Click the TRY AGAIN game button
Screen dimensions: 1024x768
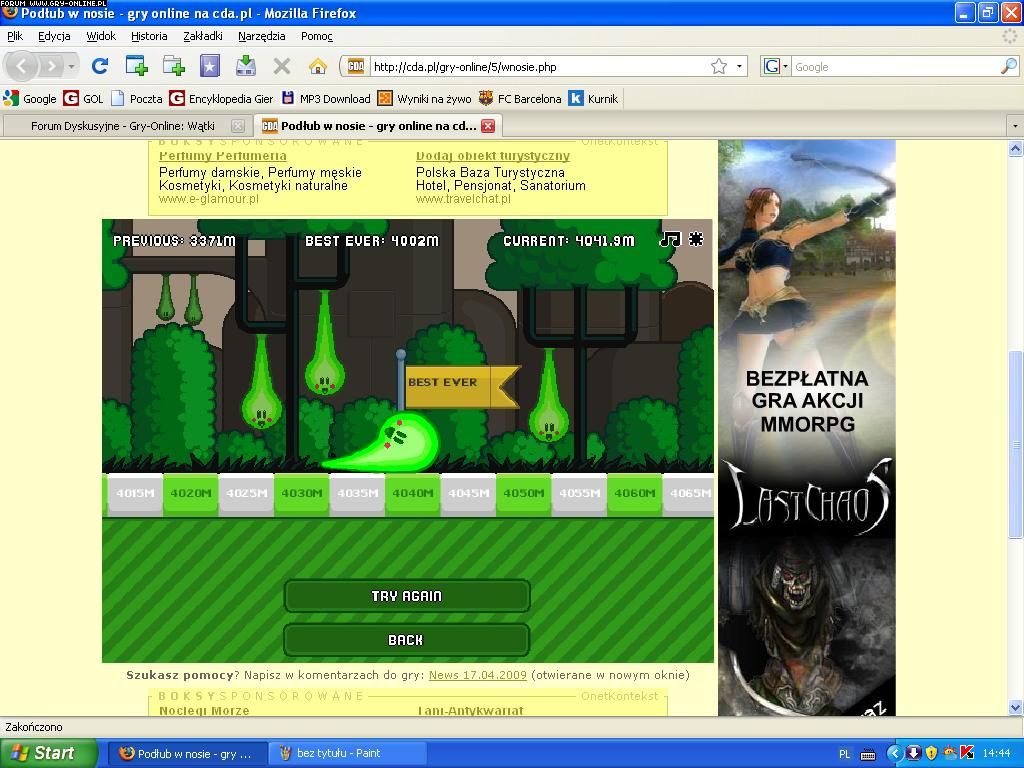click(407, 596)
